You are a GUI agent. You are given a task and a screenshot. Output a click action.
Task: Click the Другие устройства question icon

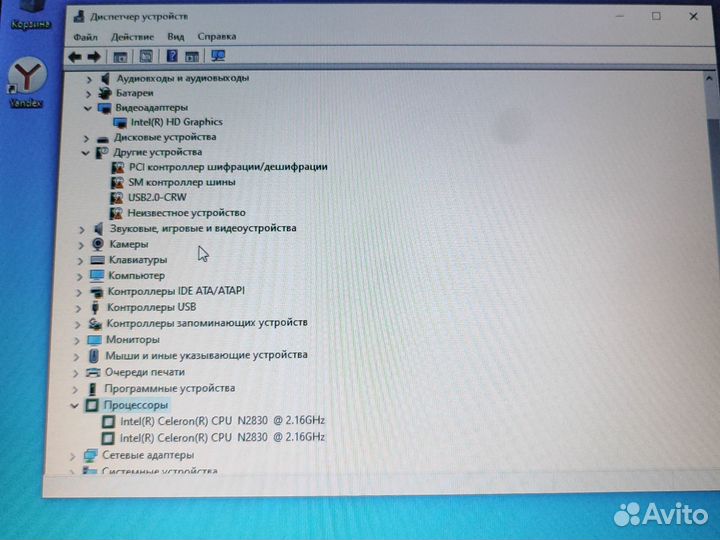pos(101,152)
